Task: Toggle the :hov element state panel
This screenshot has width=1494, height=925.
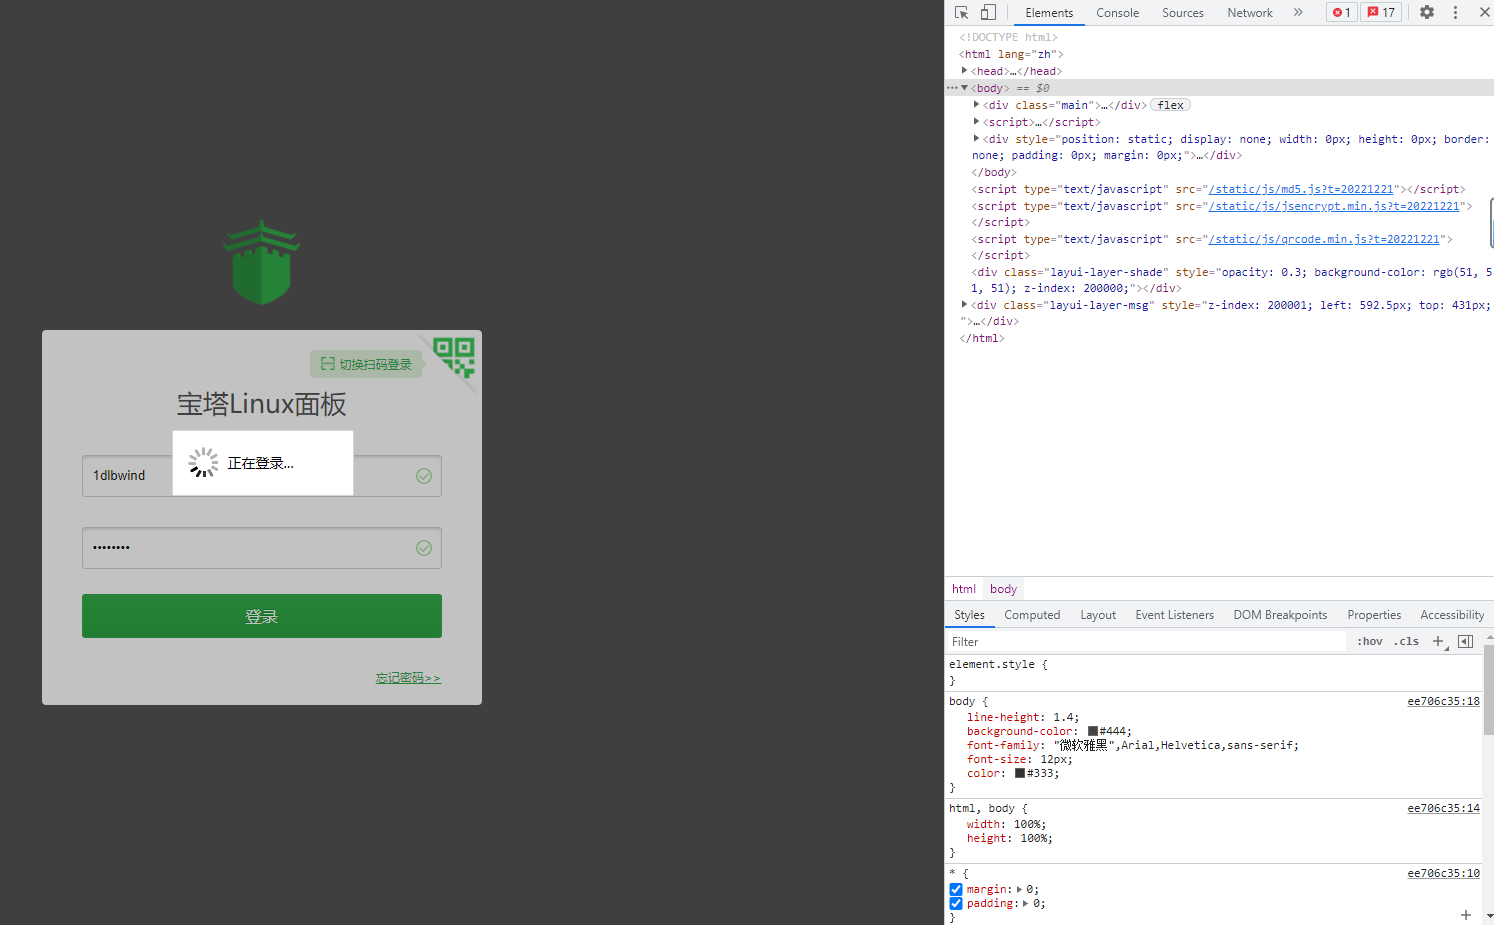Action: pyautogui.click(x=1369, y=642)
